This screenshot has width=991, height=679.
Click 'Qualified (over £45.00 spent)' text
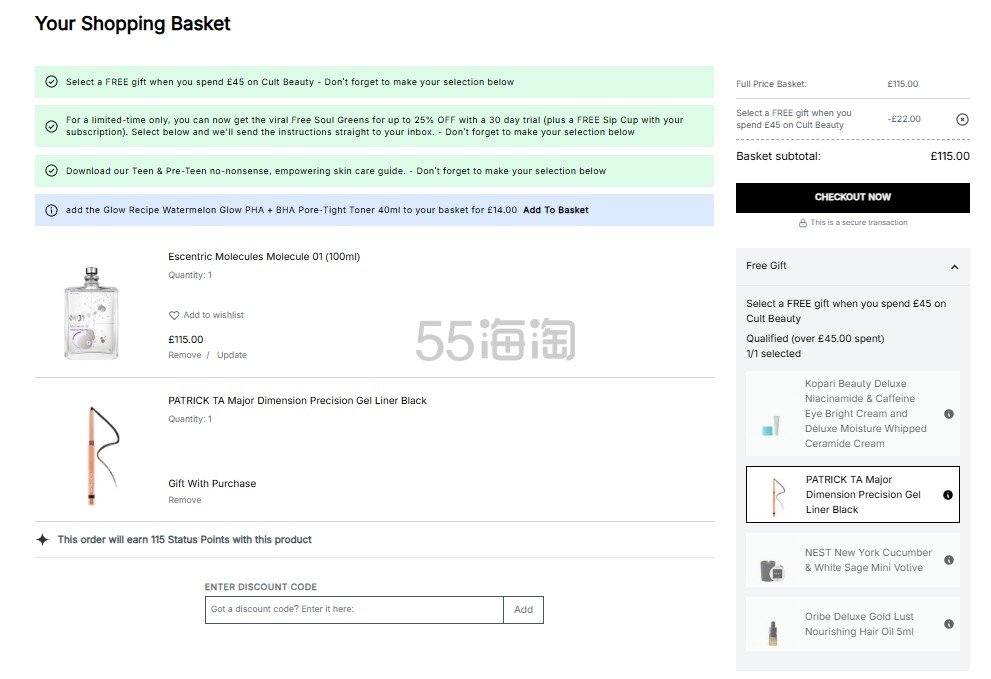(x=815, y=339)
